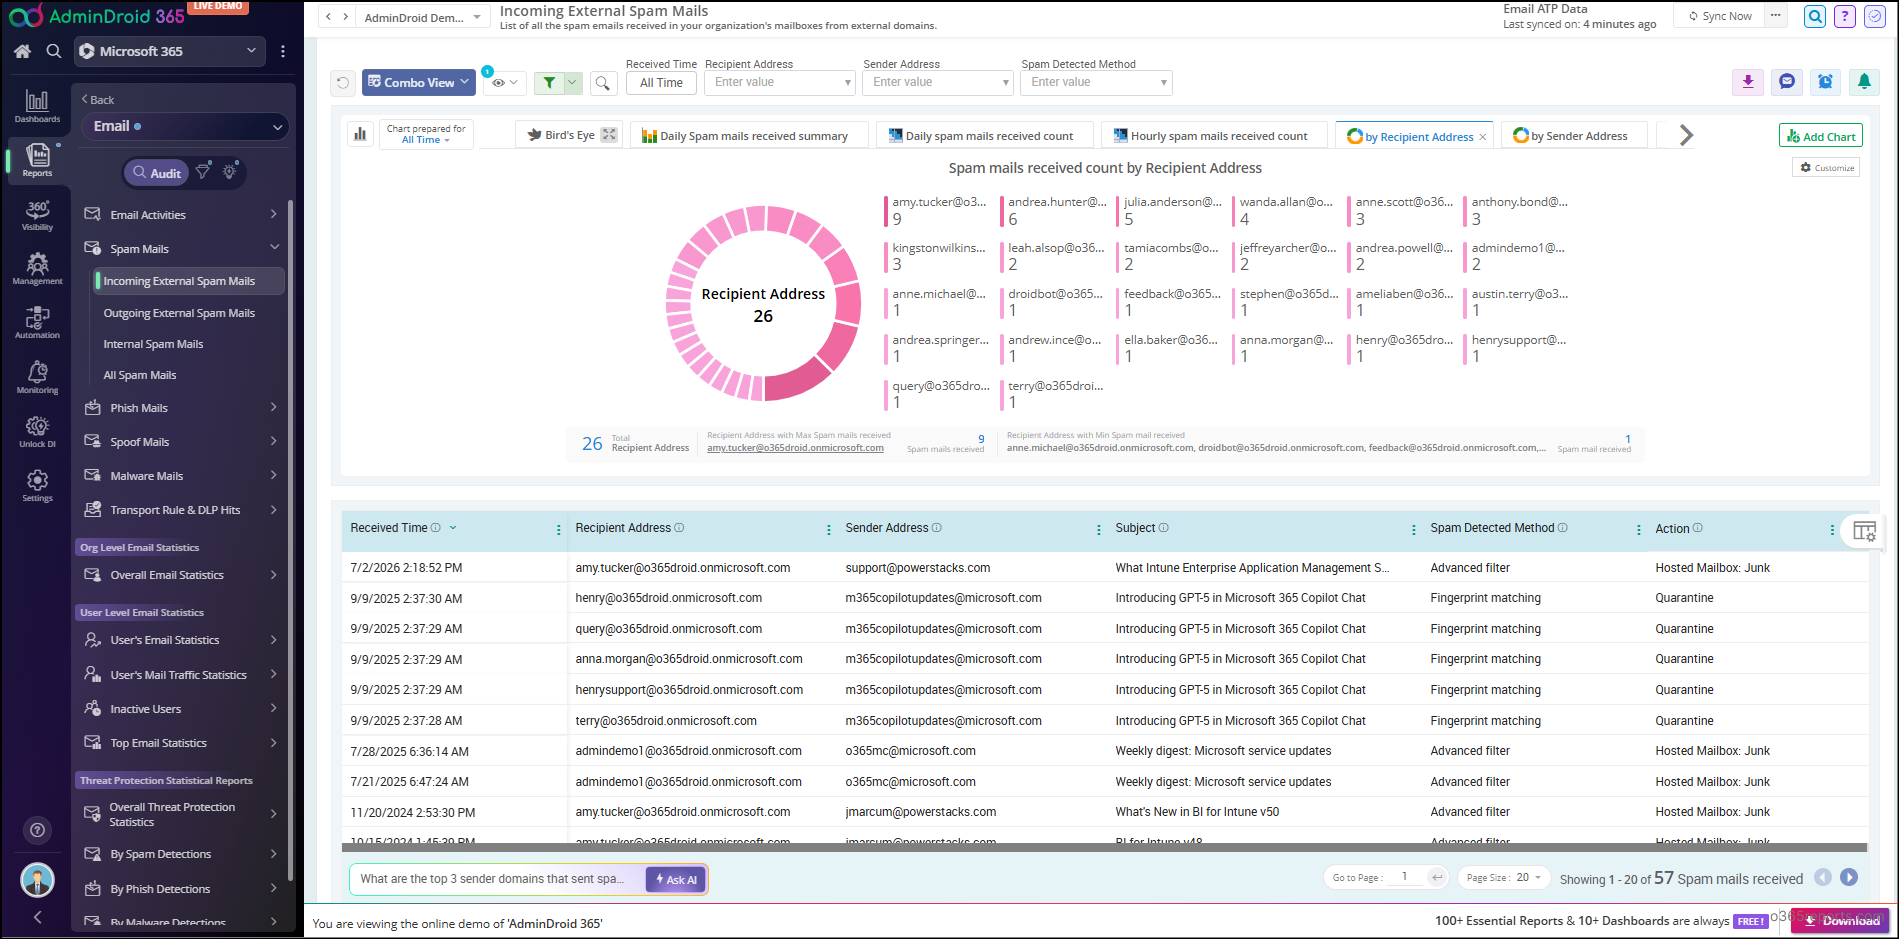Open Internal Spam Mails report

(153, 344)
